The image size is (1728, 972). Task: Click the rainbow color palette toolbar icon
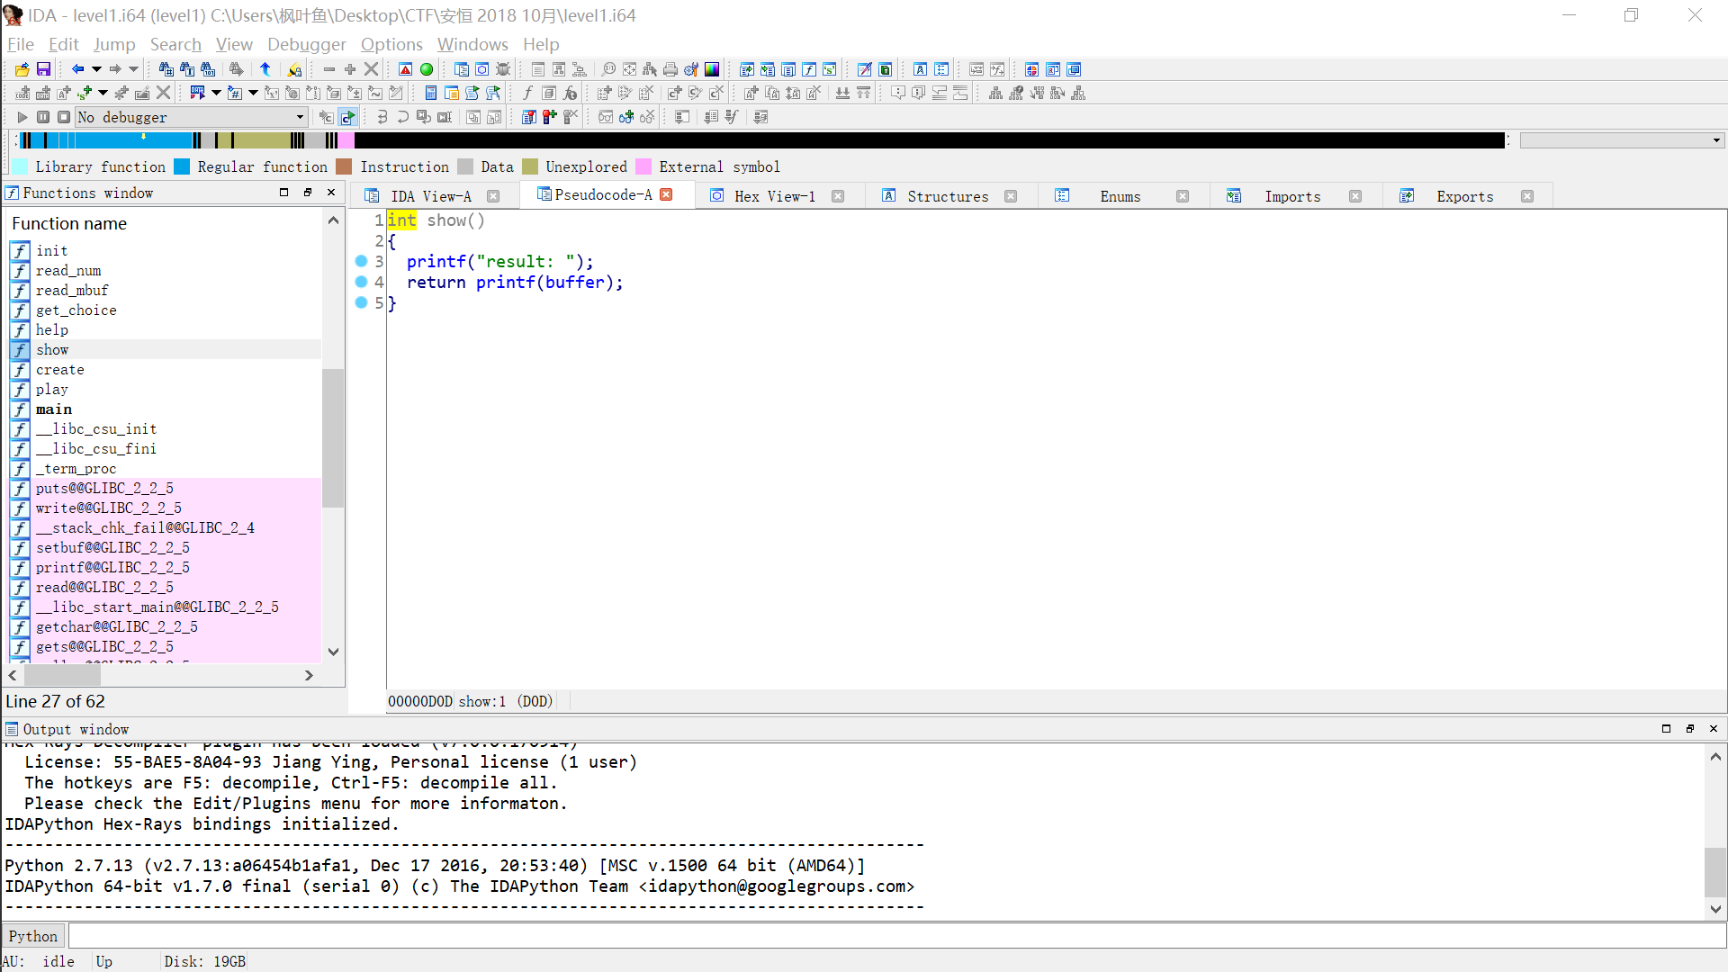[712, 69]
